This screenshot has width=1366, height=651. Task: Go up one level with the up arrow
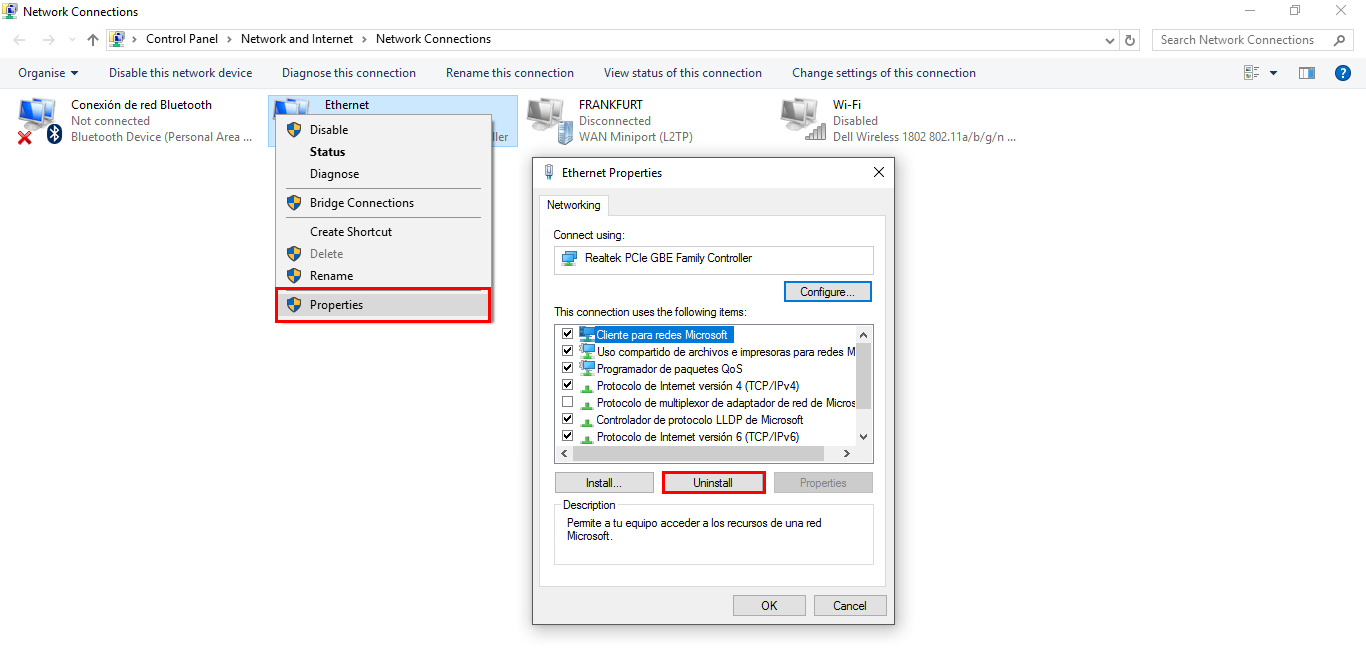pyautogui.click(x=93, y=40)
